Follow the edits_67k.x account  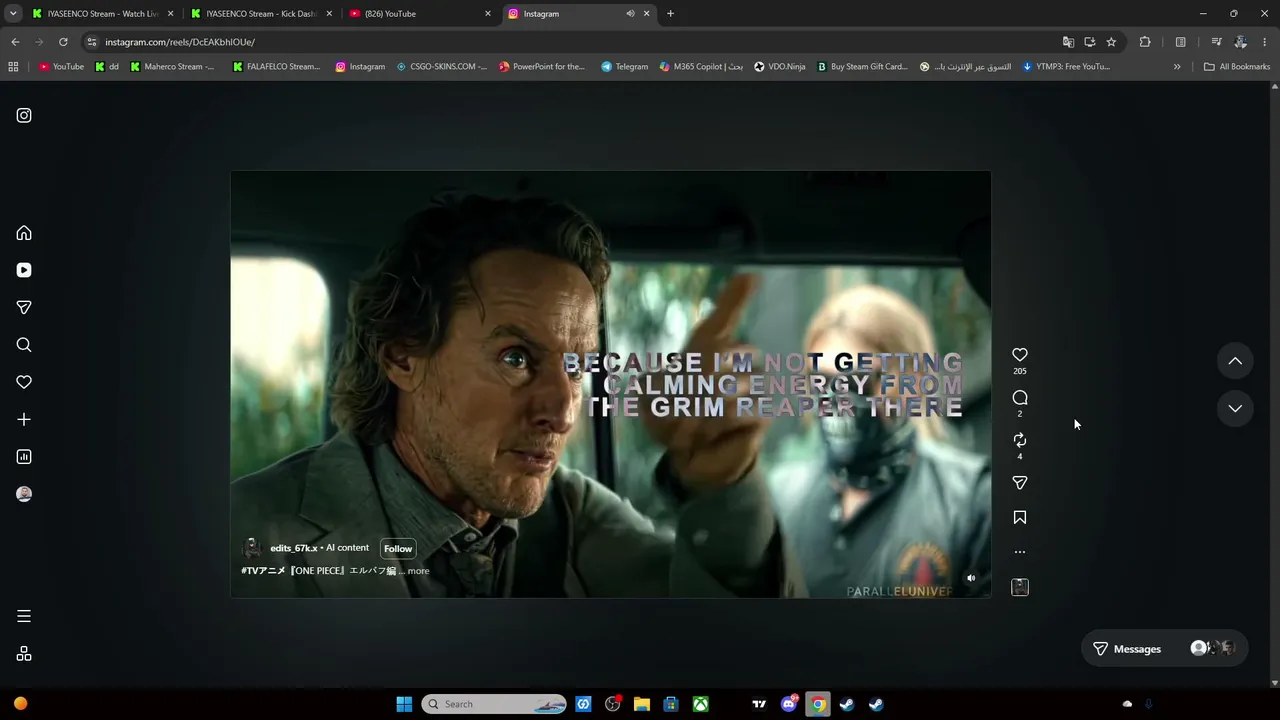click(398, 548)
